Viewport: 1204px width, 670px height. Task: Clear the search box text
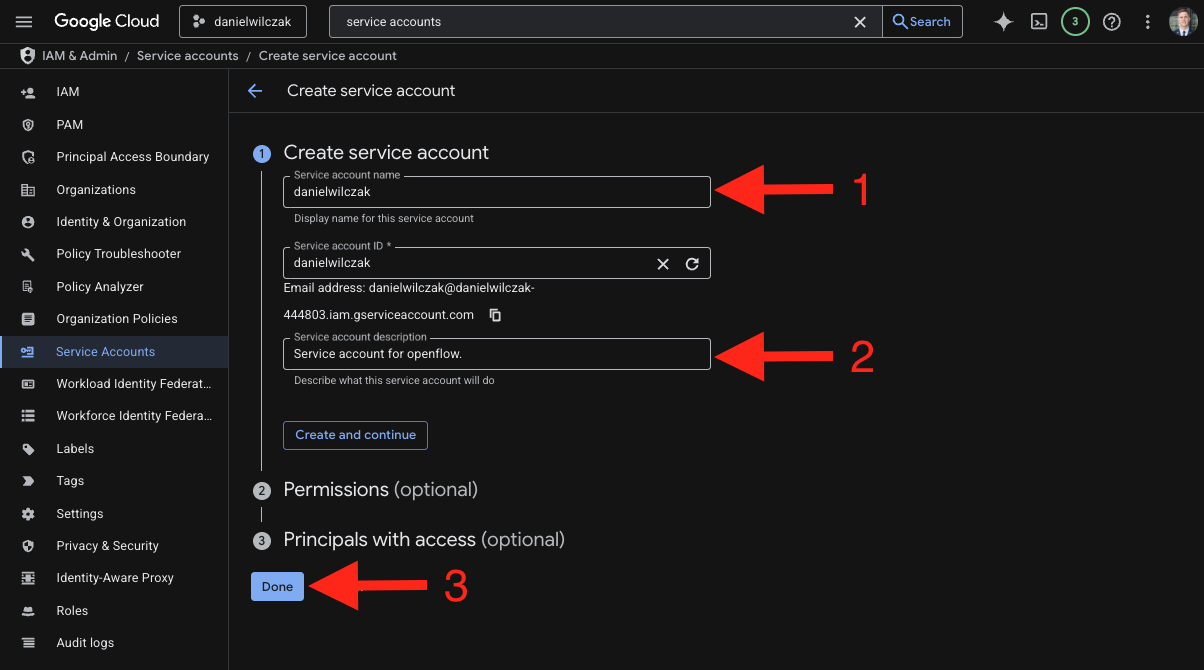point(860,22)
